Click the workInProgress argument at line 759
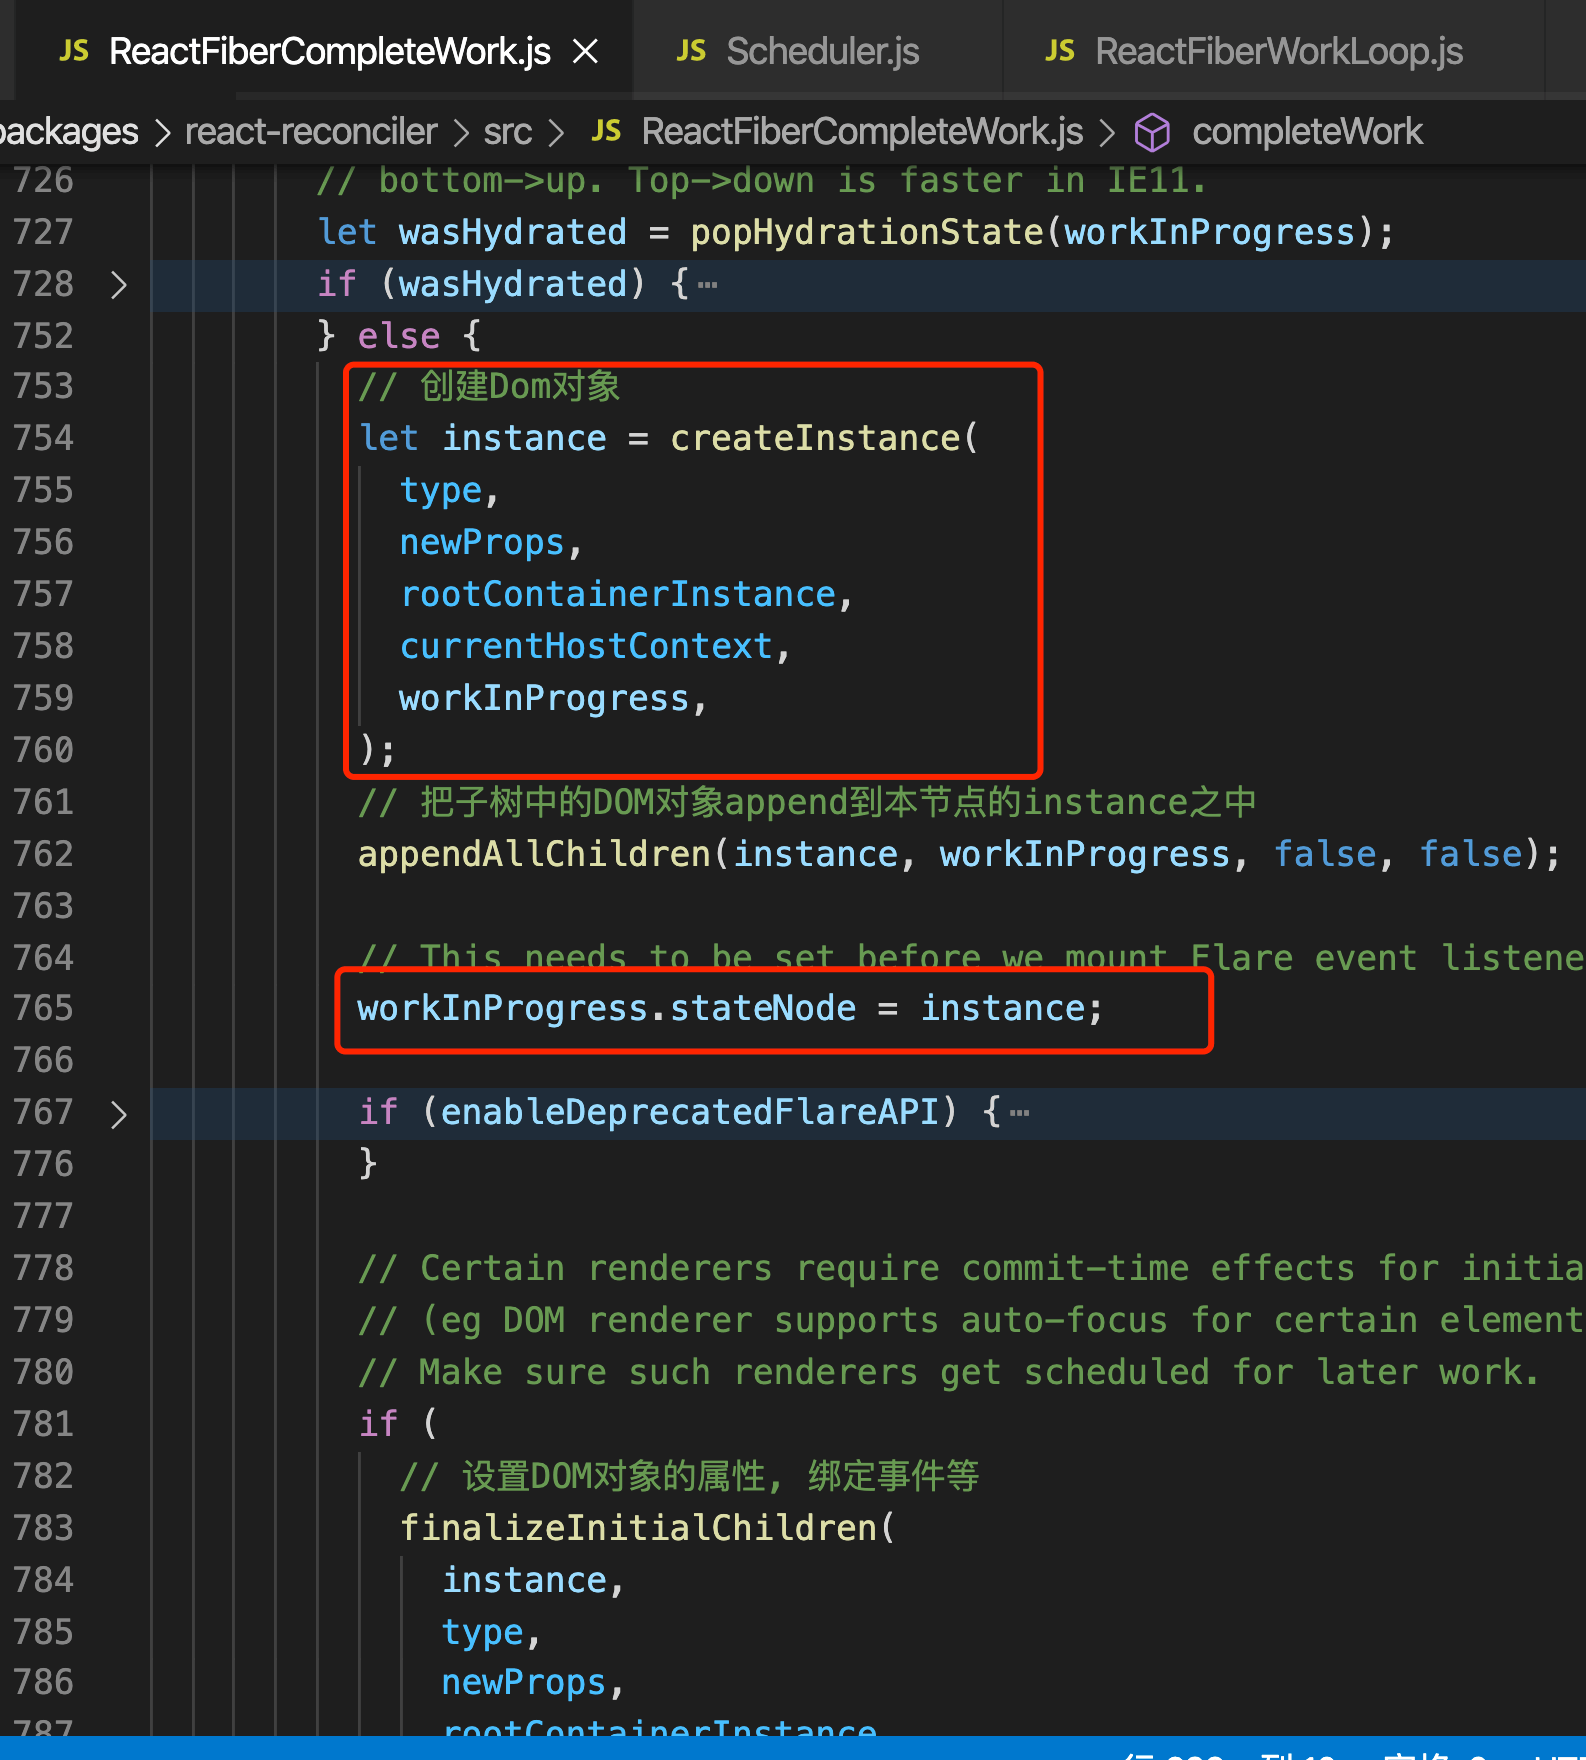This screenshot has height=1760, width=1586. [x=544, y=698]
